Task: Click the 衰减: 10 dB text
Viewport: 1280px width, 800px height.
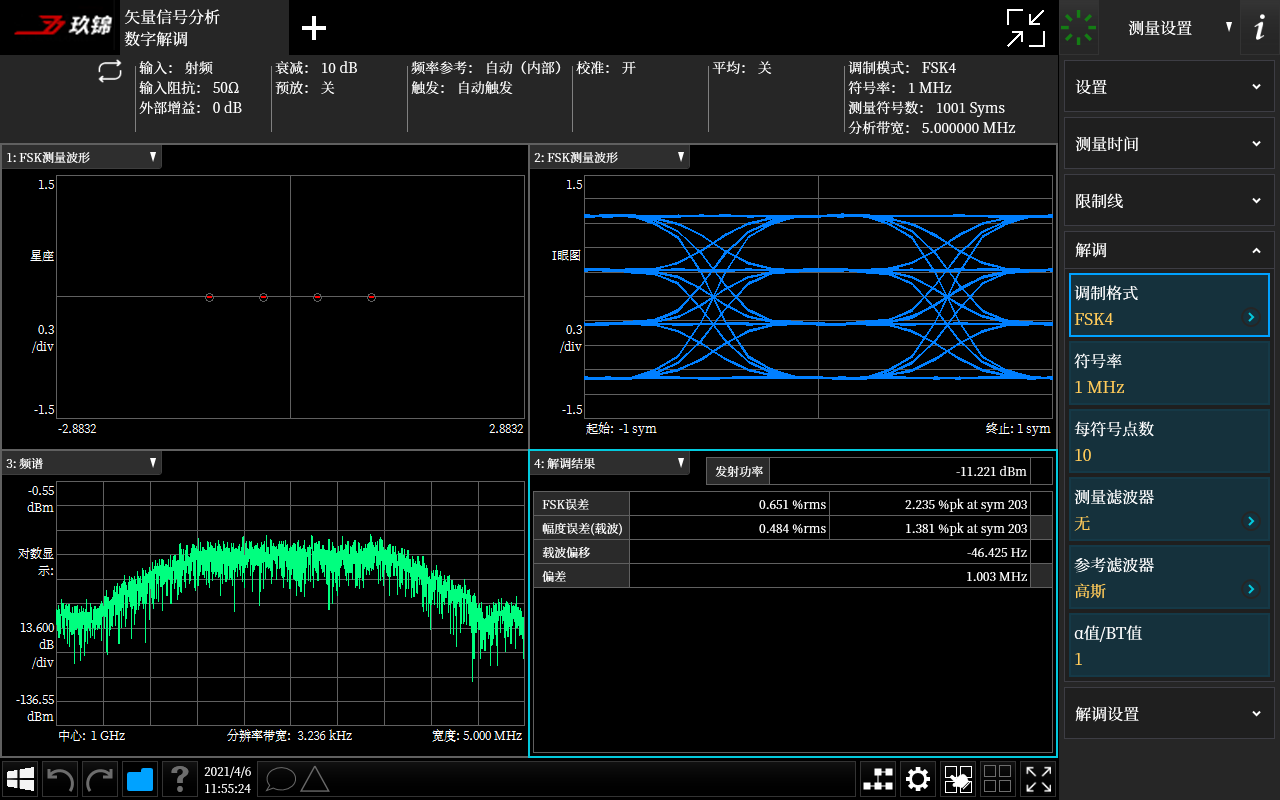Action: [316, 68]
